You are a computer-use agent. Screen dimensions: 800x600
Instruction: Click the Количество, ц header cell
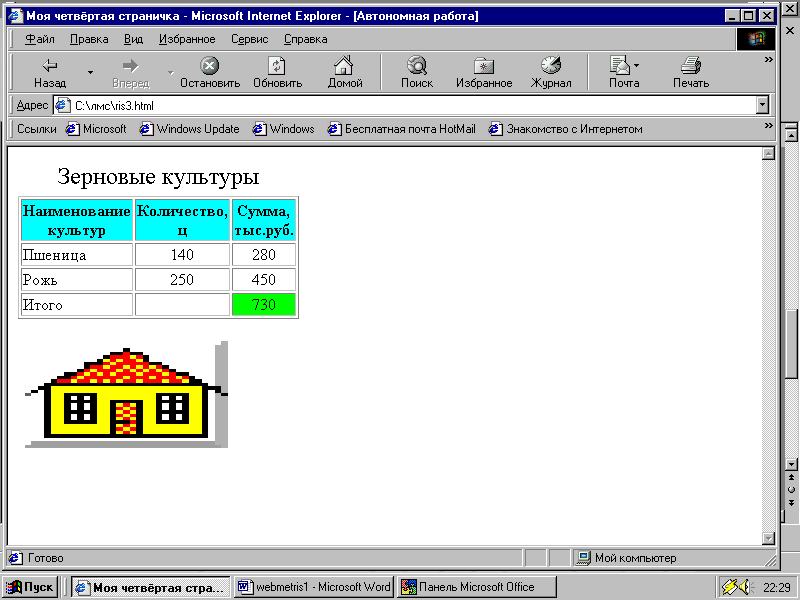click(x=182, y=220)
